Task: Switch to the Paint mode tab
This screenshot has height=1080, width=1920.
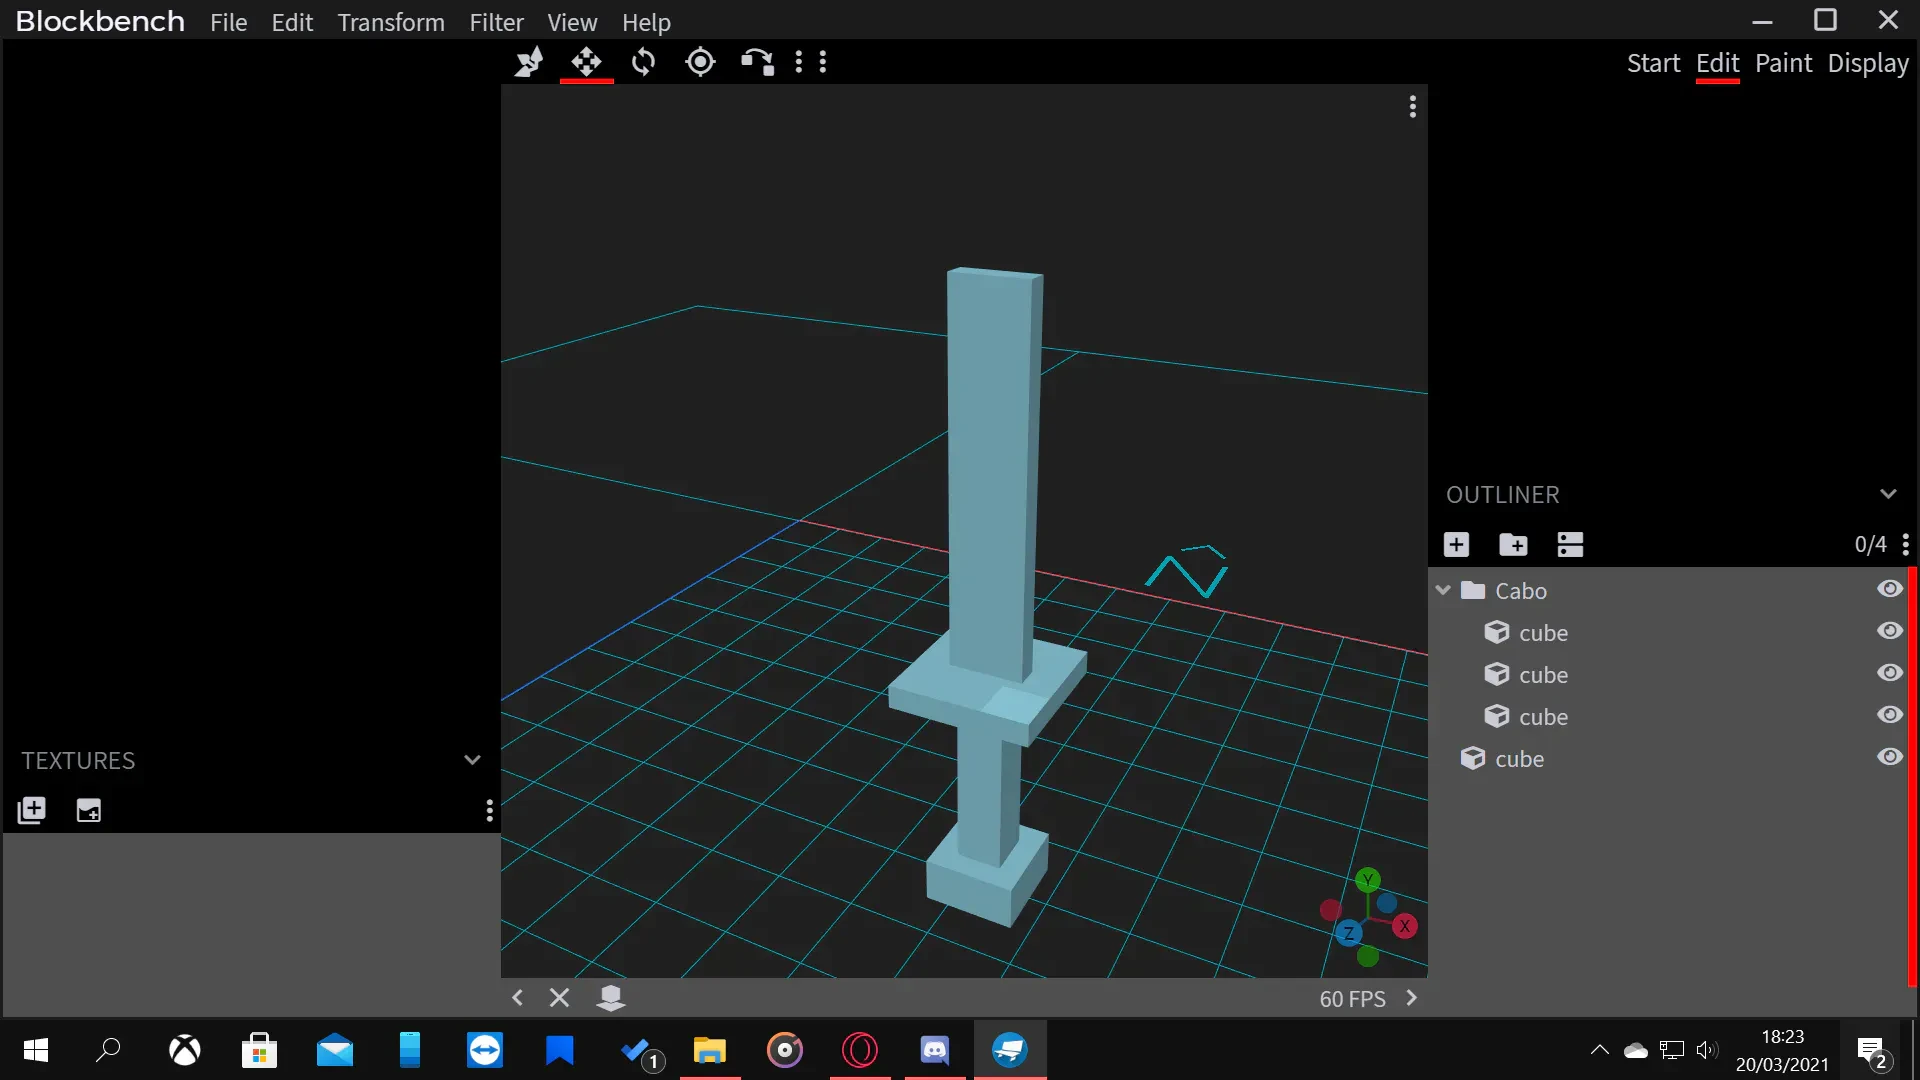Action: [x=1783, y=63]
